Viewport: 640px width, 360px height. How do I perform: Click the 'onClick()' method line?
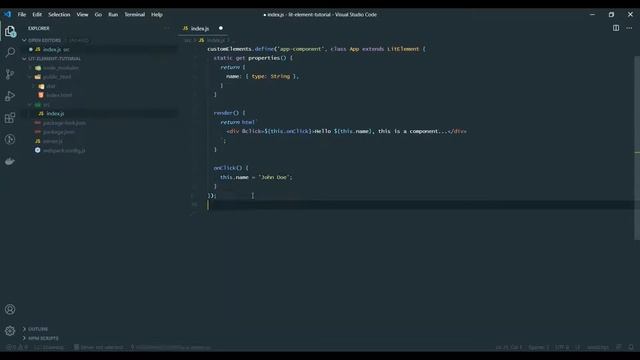click(x=231, y=168)
